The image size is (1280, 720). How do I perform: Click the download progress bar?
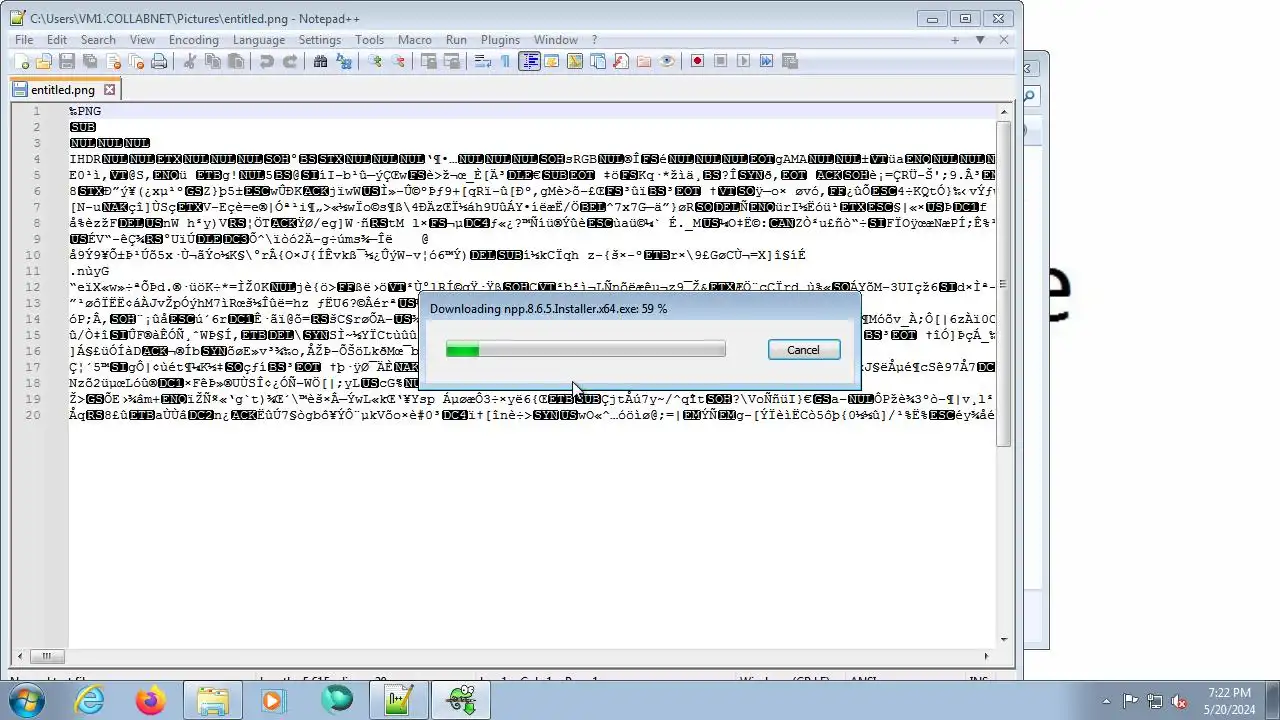point(586,349)
